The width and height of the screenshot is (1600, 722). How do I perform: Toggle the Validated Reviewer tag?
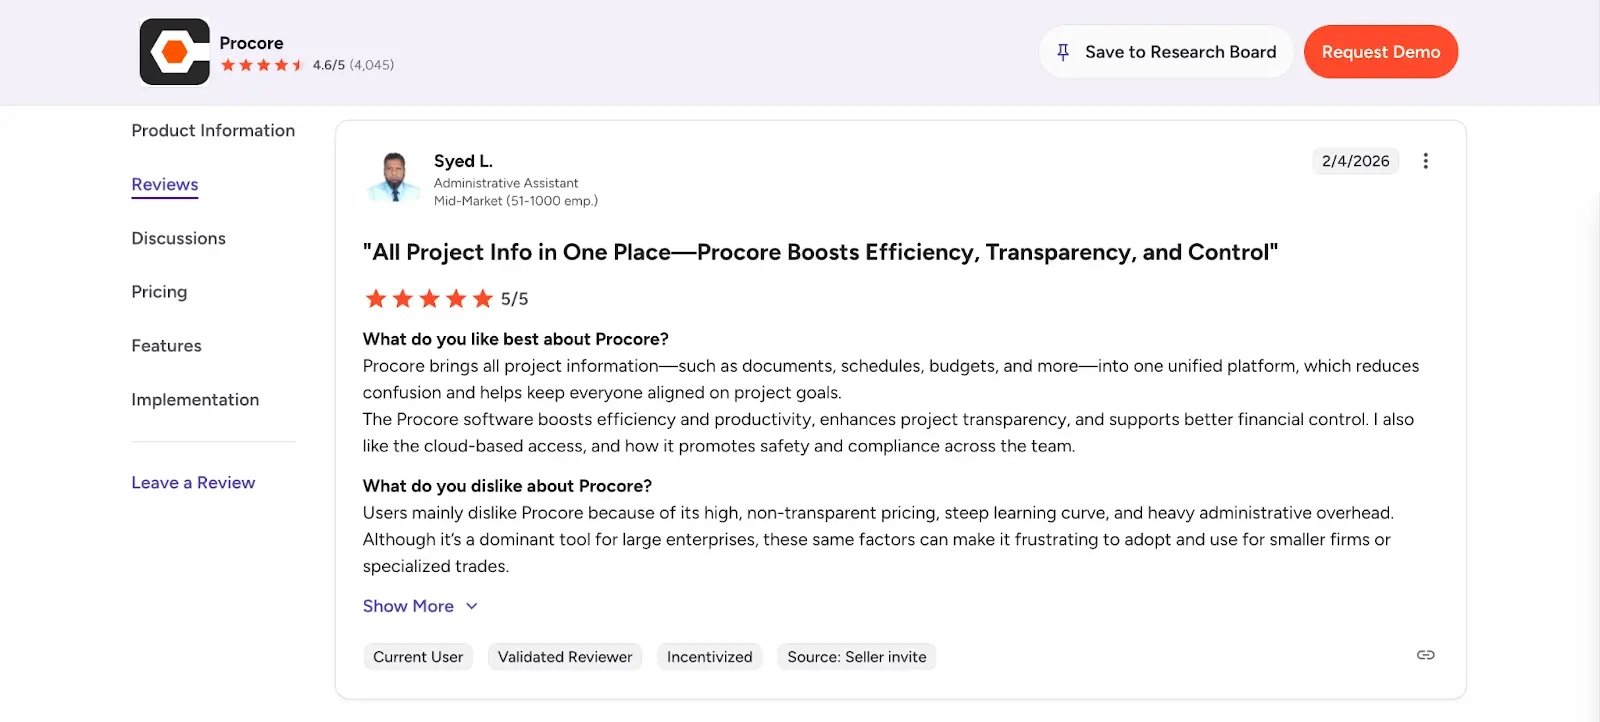pyautogui.click(x=564, y=657)
